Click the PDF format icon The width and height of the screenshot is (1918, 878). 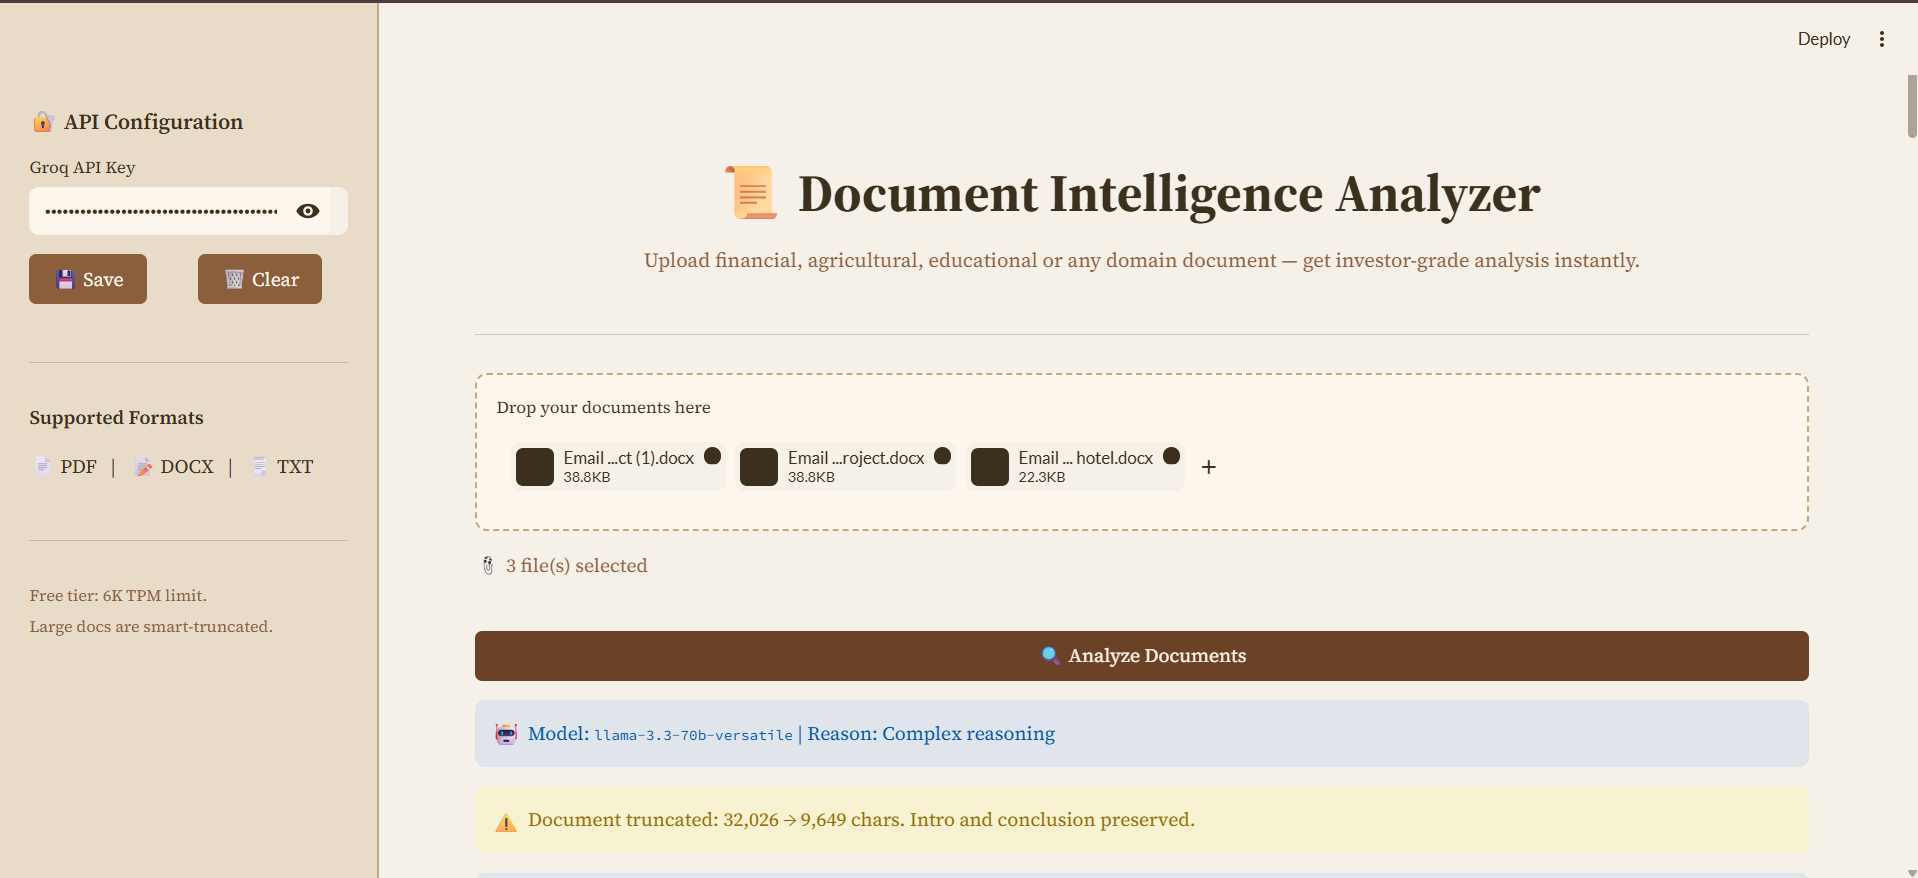pyautogui.click(x=43, y=466)
